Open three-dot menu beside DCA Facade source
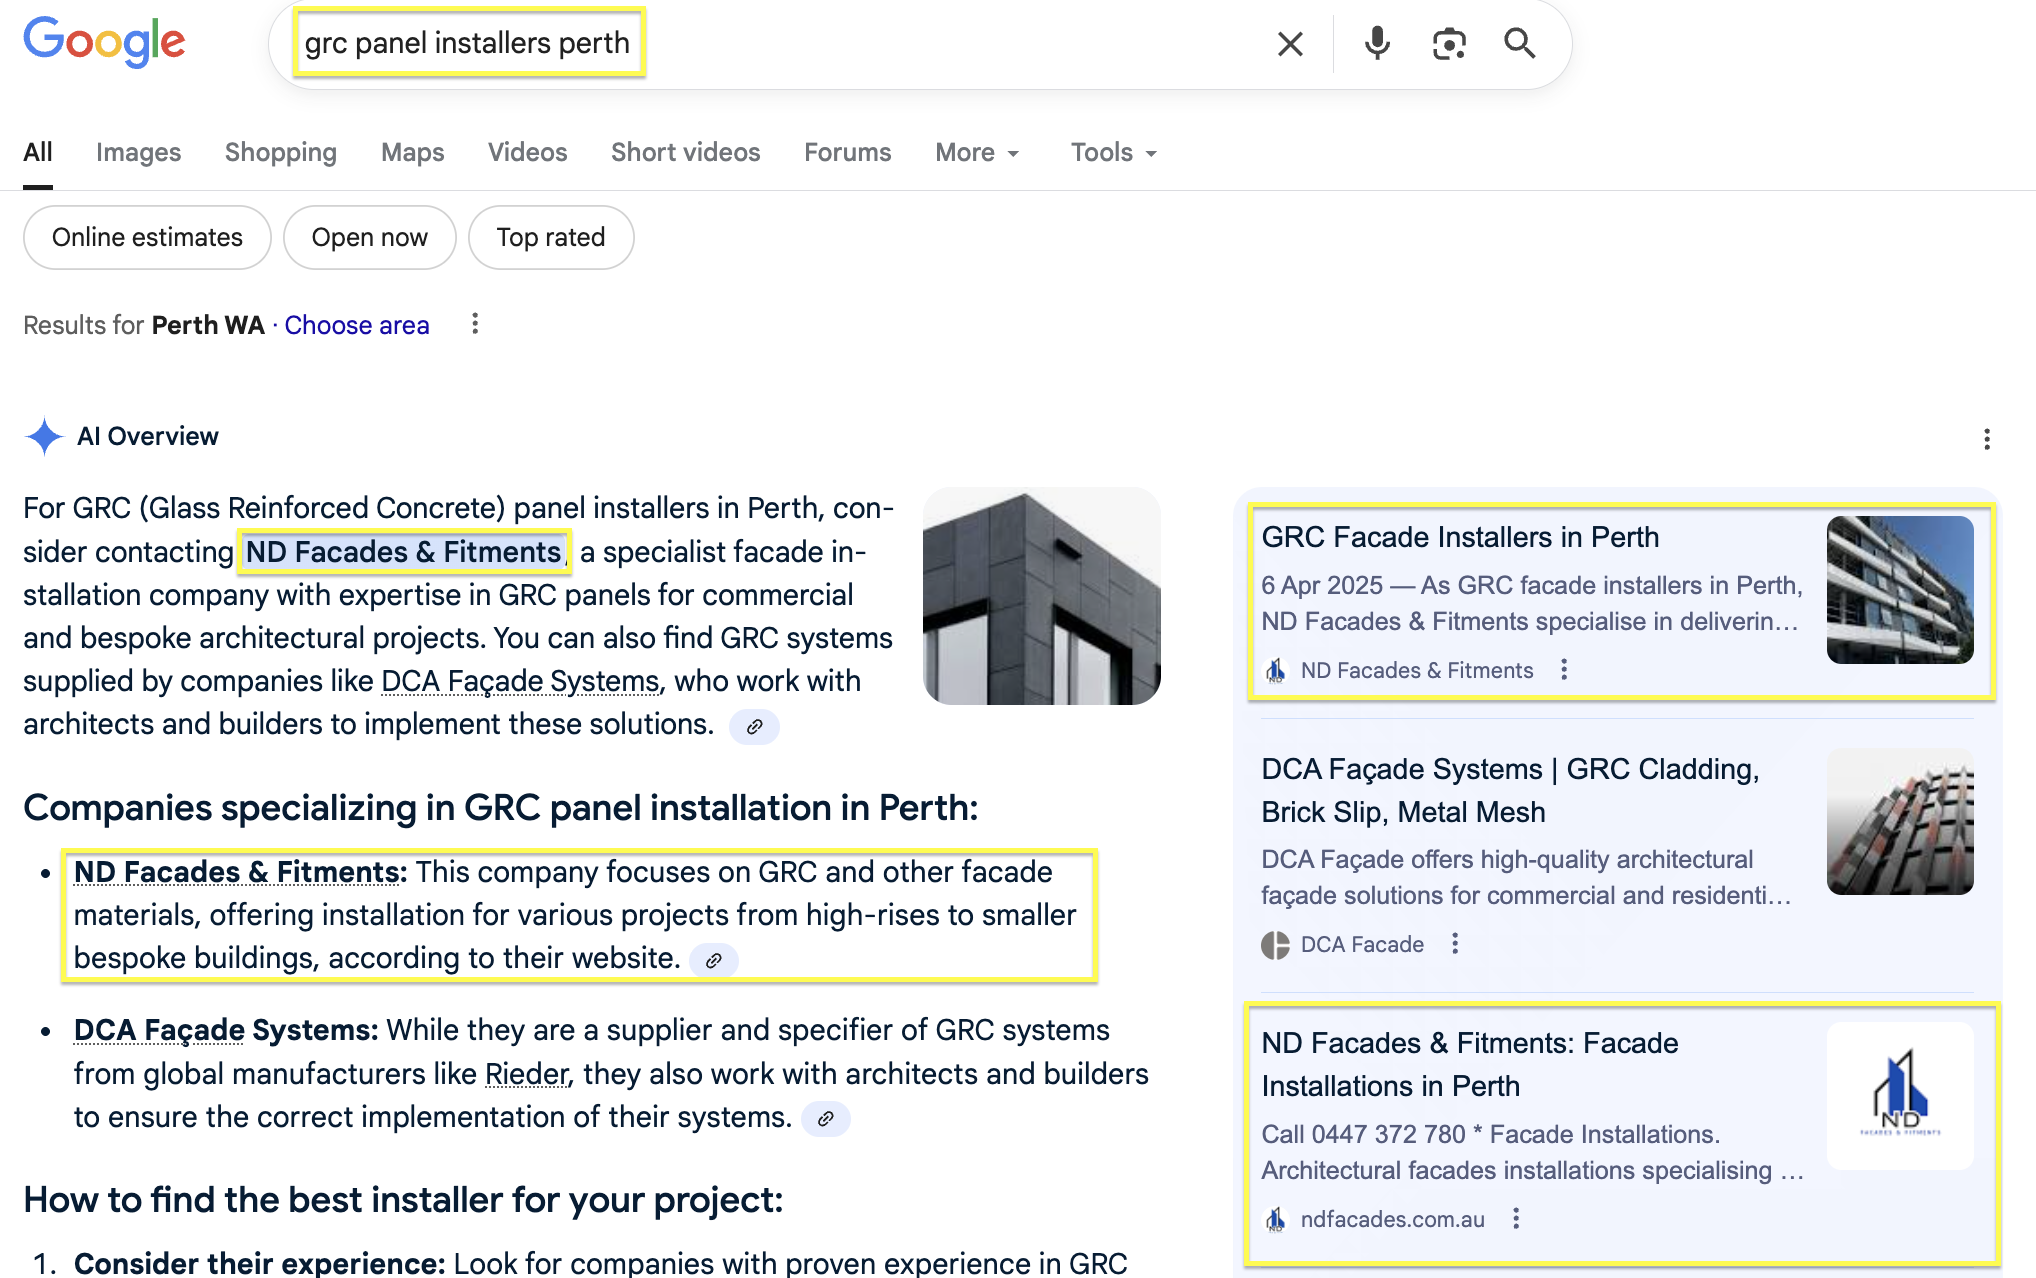The image size is (2036, 1278). tap(1455, 944)
